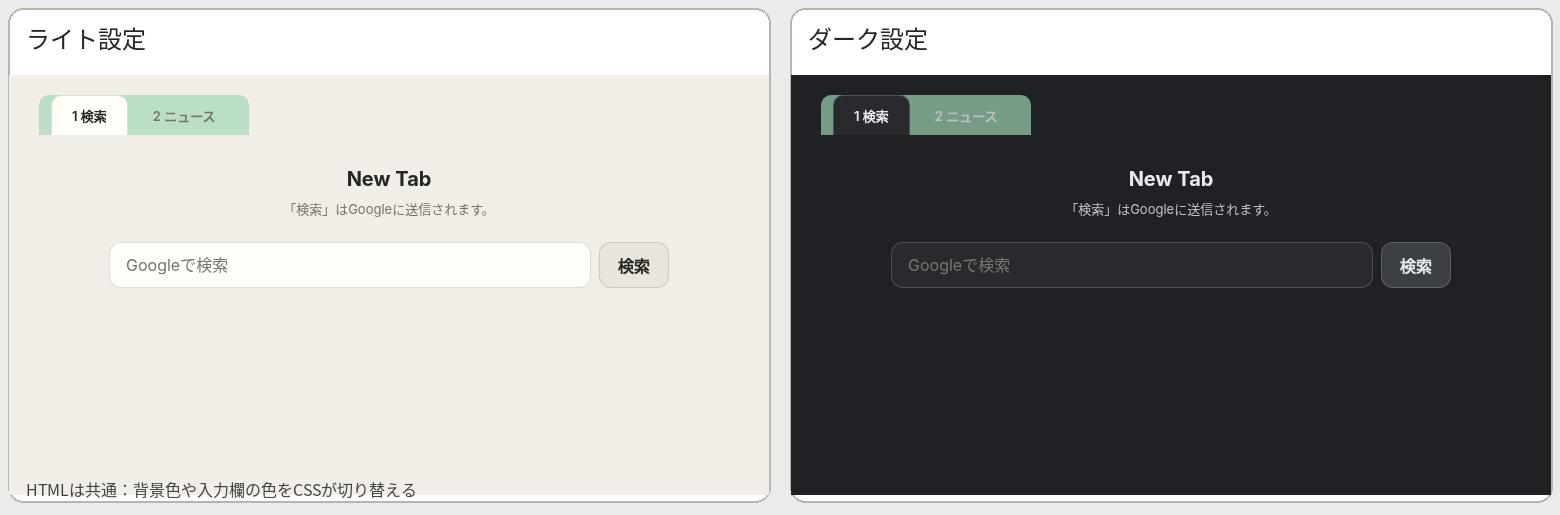
Task: Click the 検索 button in the light panel
Action: tap(634, 265)
